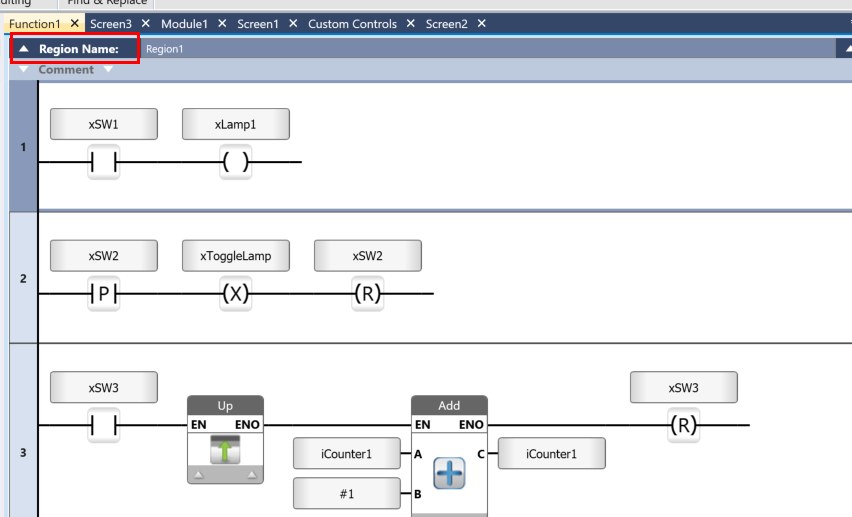Select the Add block header
The width and height of the screenshot is (852, 517).
pyautogui.click(x=449, y=406)
